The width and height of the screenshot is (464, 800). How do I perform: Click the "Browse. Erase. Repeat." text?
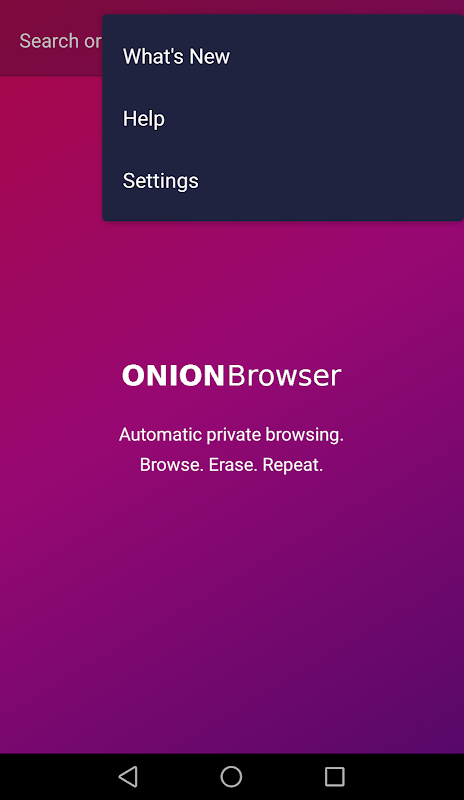pos(231,465)
